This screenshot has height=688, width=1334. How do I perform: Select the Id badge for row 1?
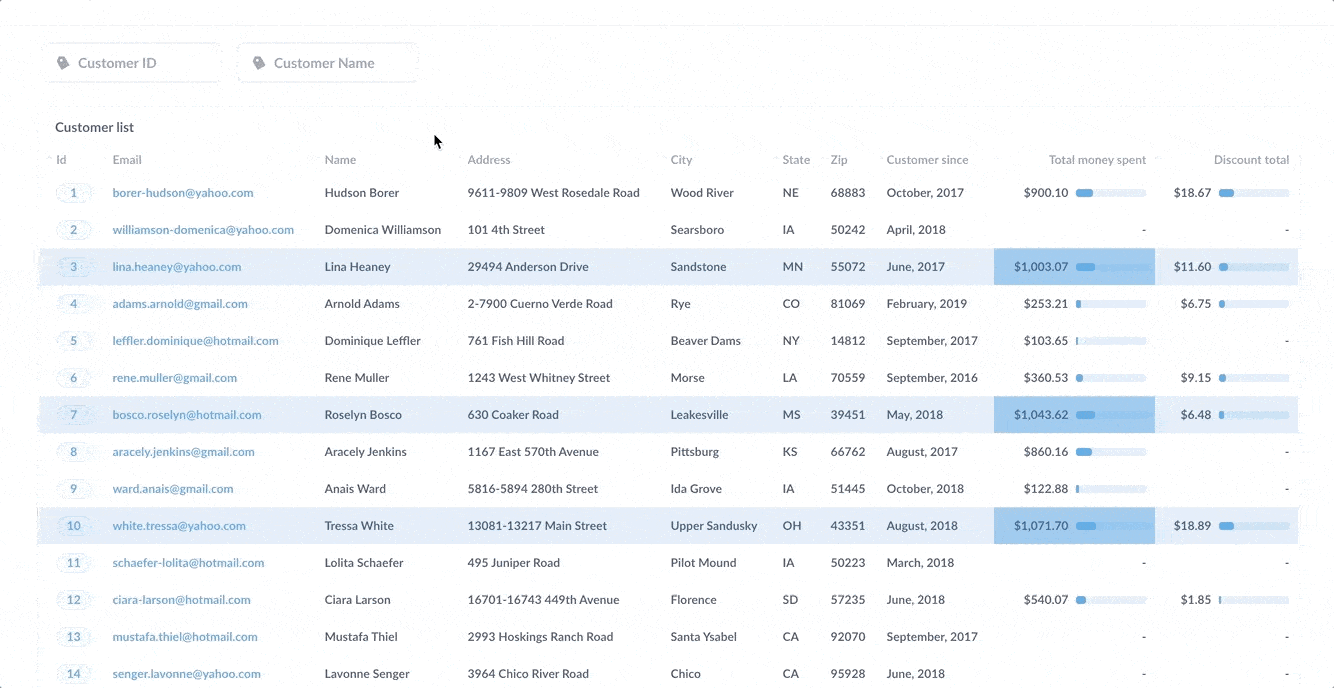74,192
